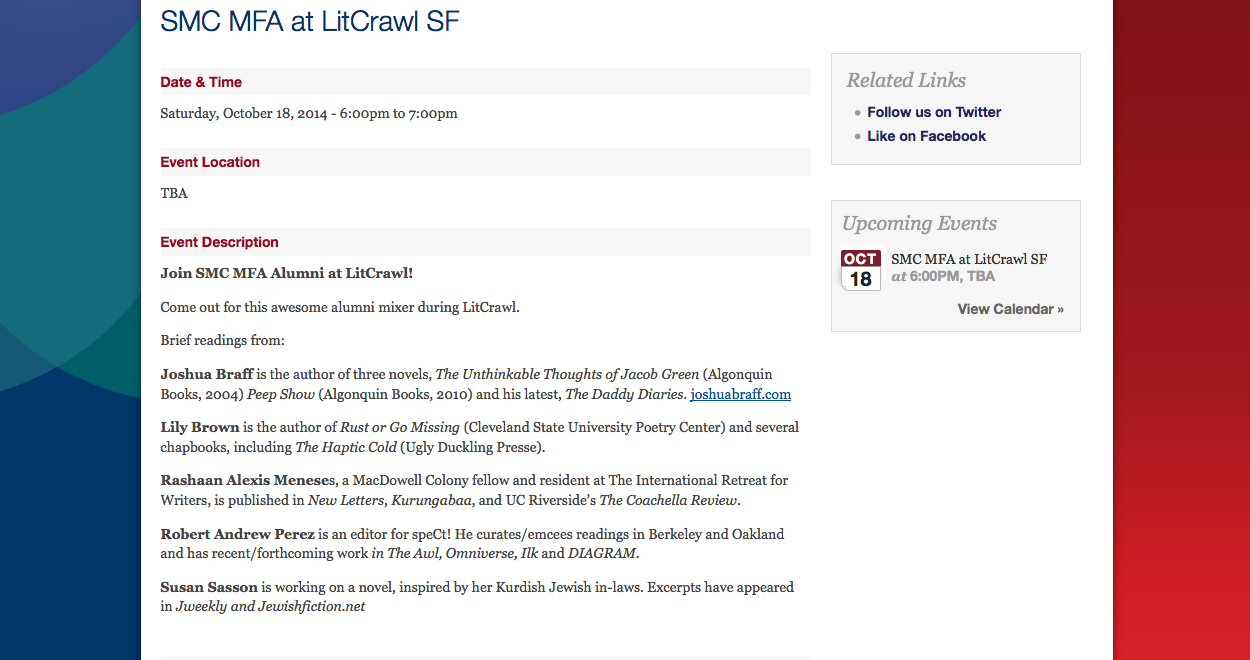Viewport: 1250px width, 660px height.
Task: Click the Susan Sasson author name
Action: click(x=208, y=587)
